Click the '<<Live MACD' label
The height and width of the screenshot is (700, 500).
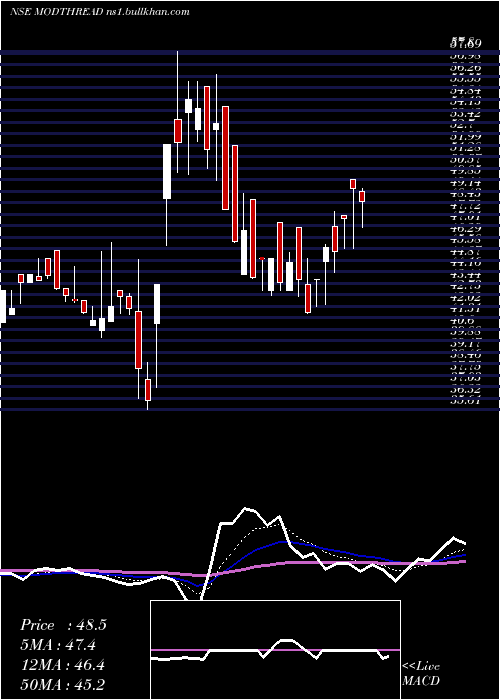click(x=421, y=673)
